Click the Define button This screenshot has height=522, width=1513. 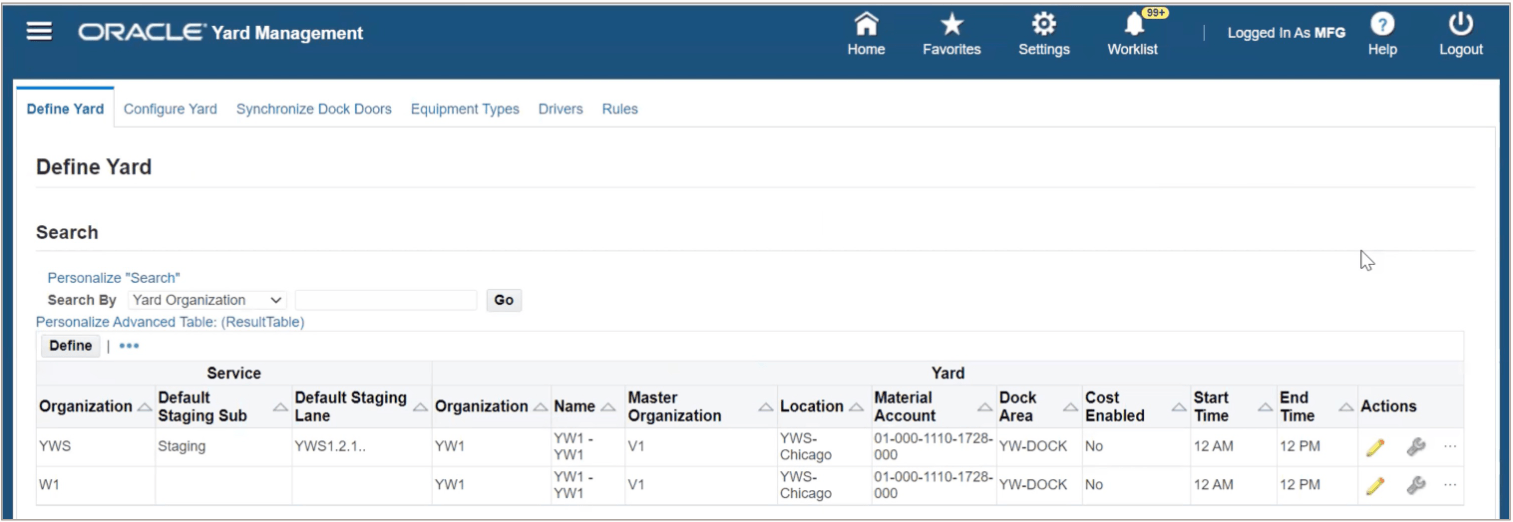[70, 346]
